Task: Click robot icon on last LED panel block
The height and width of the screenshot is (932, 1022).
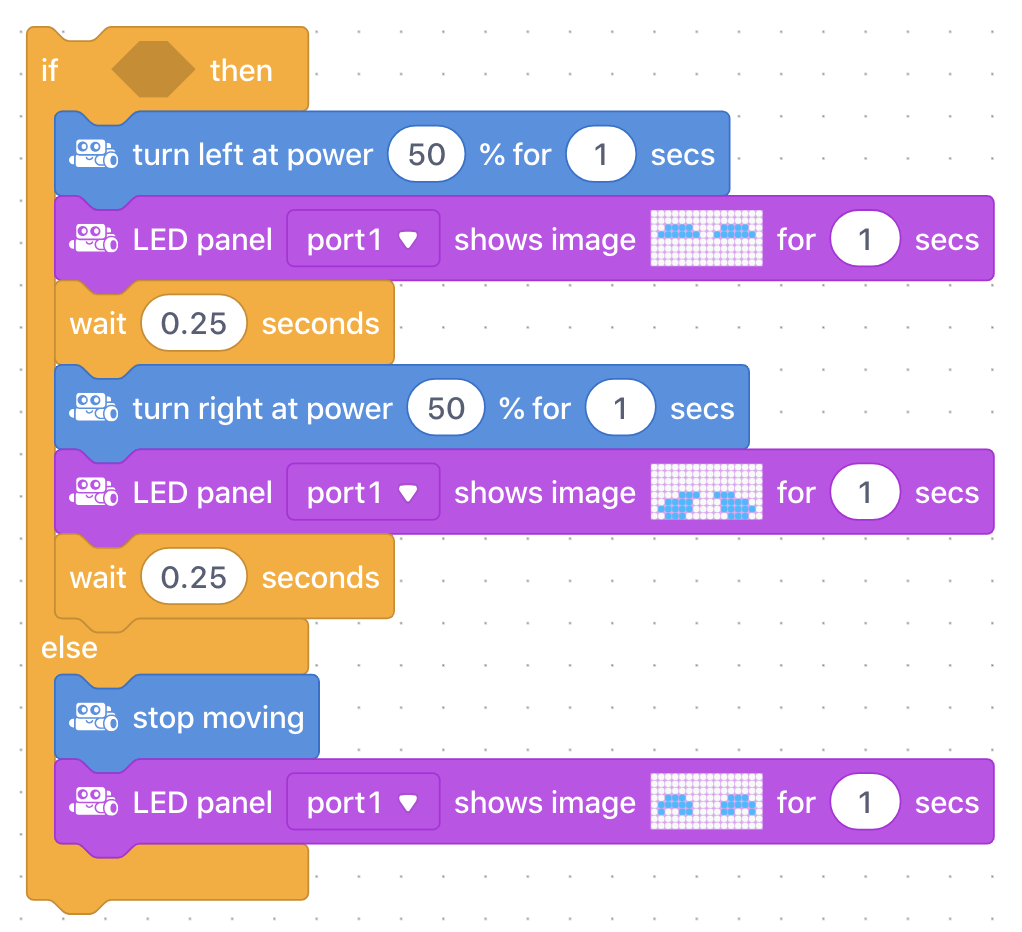Action: point(94,802)
